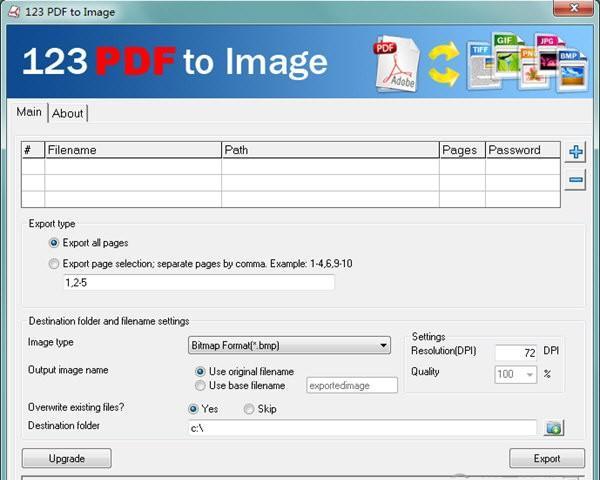Click the exportedimage base filename field
This screenshot has height=480, width=600.
point(352,385)
